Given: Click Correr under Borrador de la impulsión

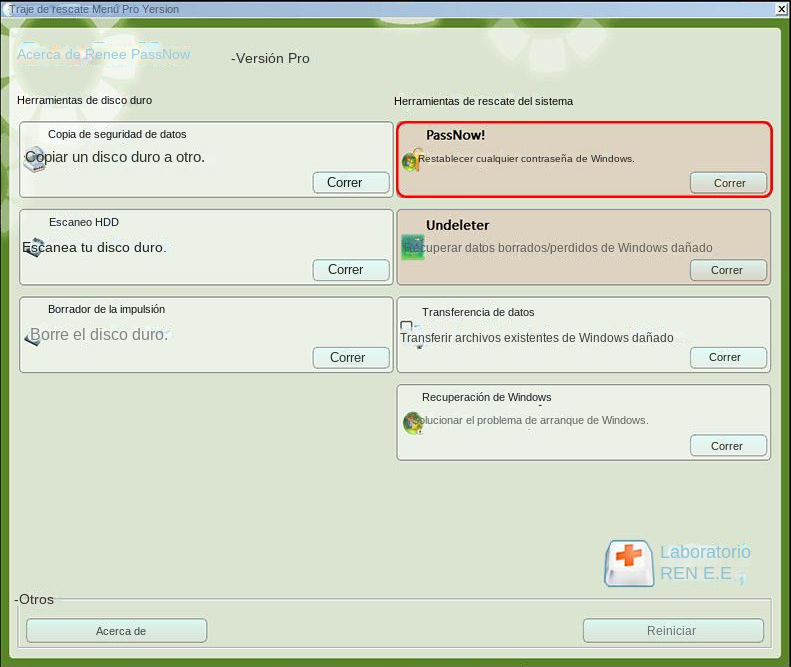Looking at the screenshot, I should pos(351,358).
